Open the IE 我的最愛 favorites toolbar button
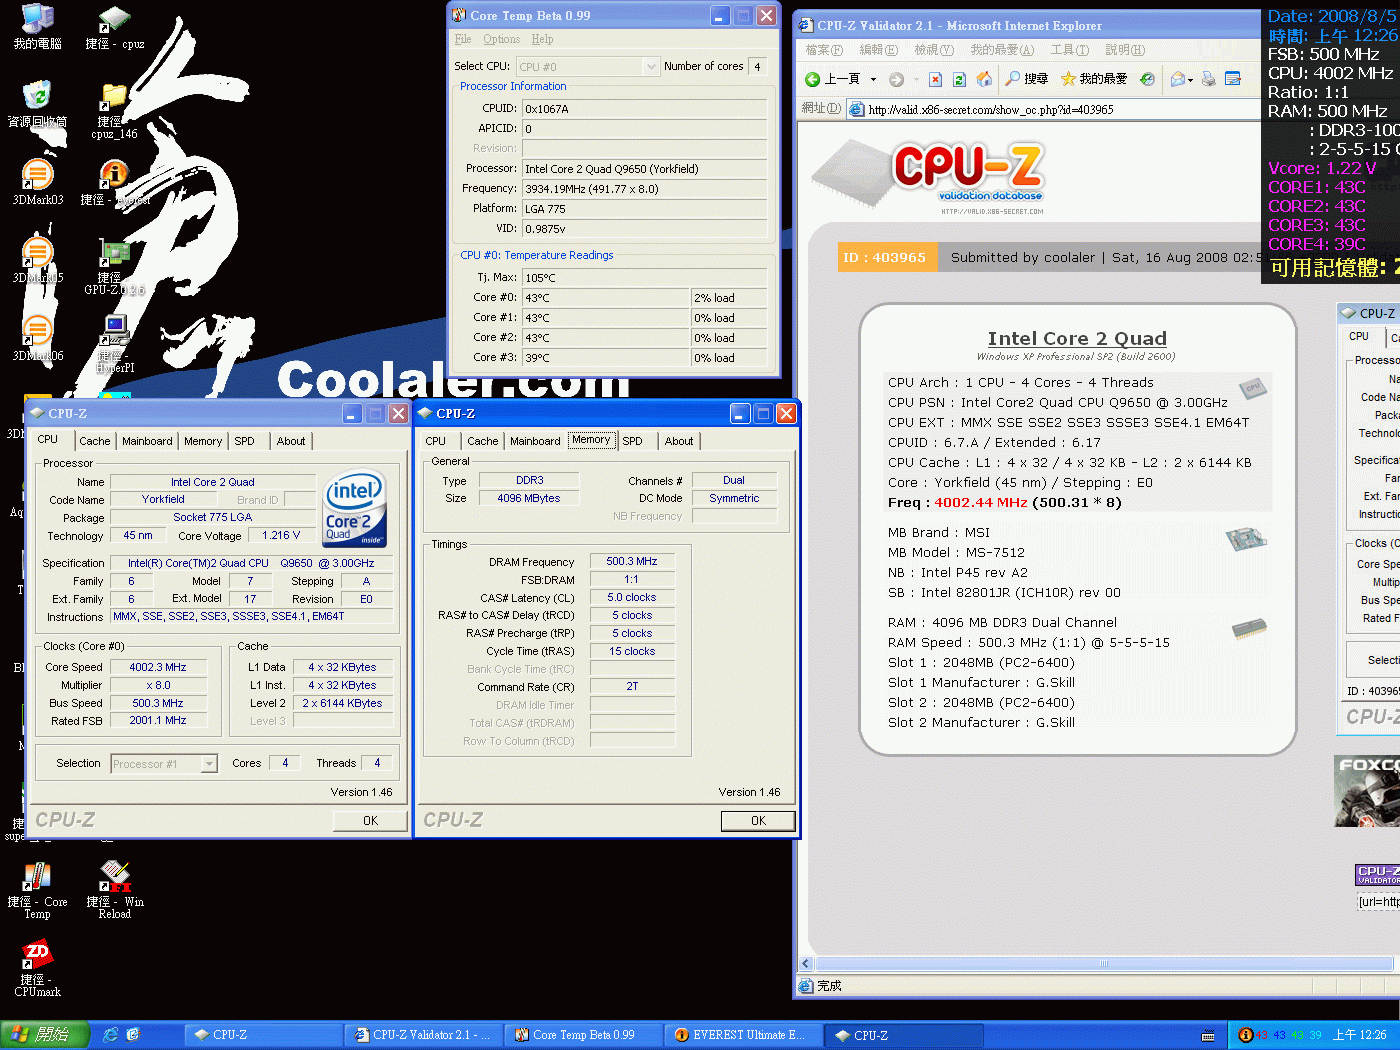This screenshot has height=1050, width=1400. (x=1094, y=79)
